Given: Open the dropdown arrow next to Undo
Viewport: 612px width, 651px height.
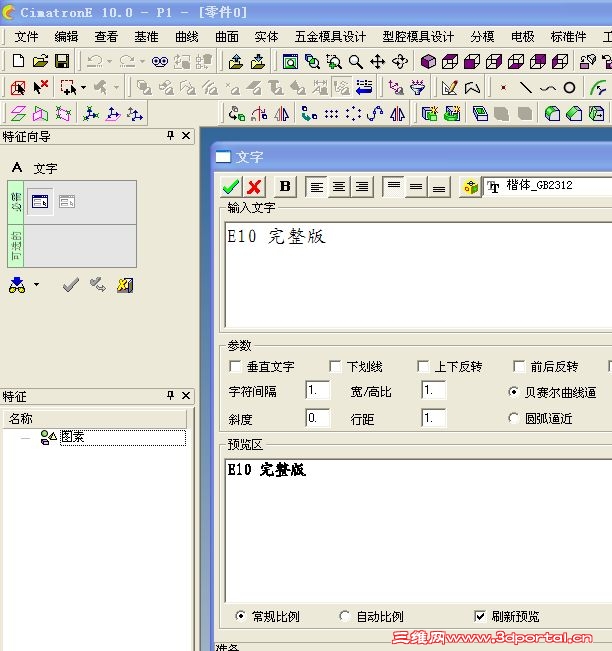Looking at the screenshot, I should pos(110,62).
